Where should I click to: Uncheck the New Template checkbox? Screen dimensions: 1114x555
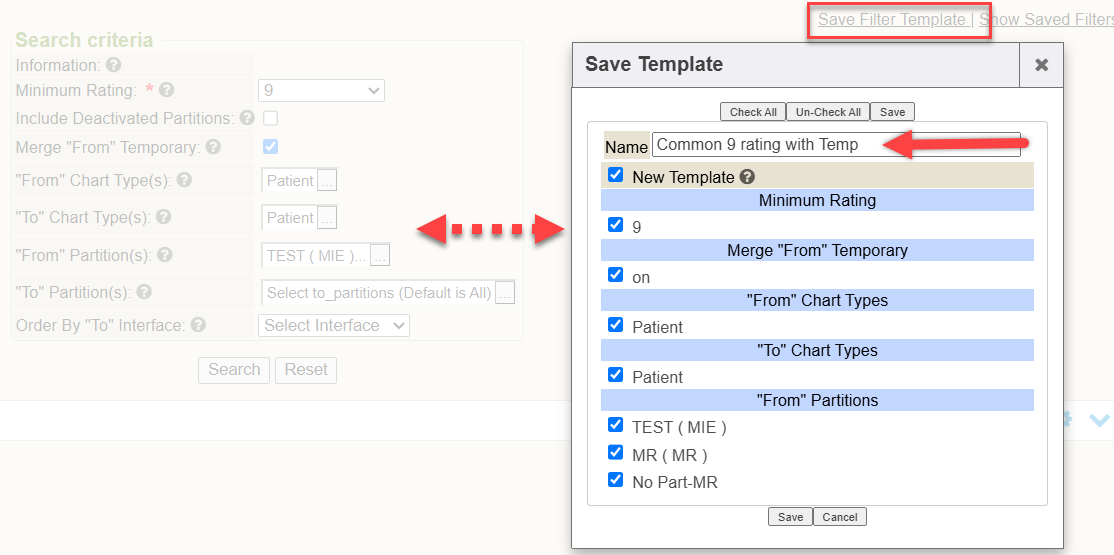615,175
